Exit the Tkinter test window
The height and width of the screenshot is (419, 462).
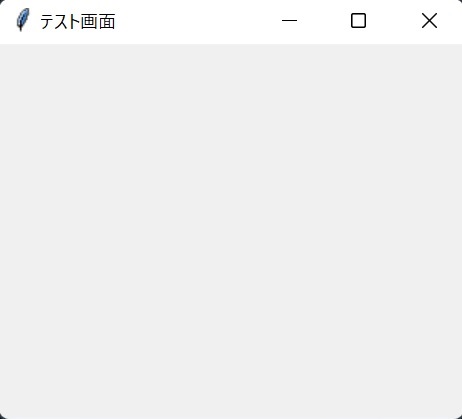coord(429,21)
